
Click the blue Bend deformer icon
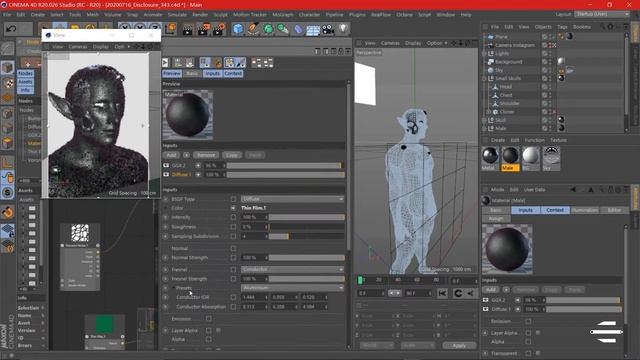(x=298, y=29)
